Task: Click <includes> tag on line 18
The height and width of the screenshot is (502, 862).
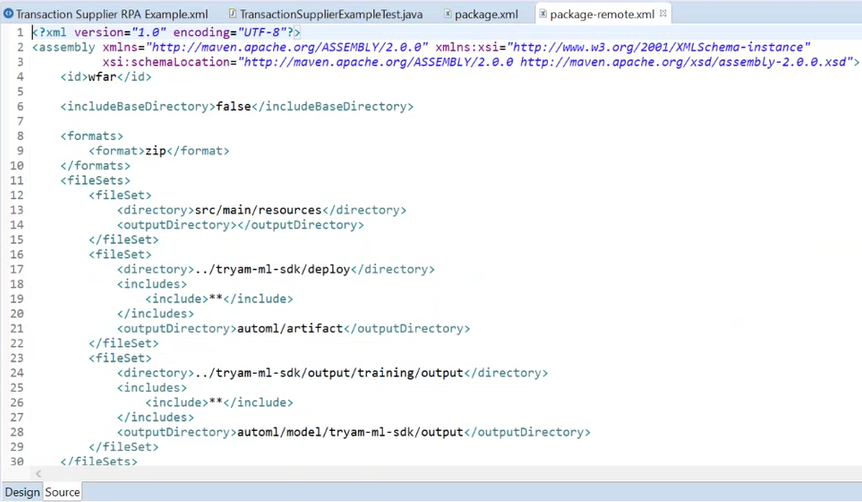Action: click(x=152, y=284)
